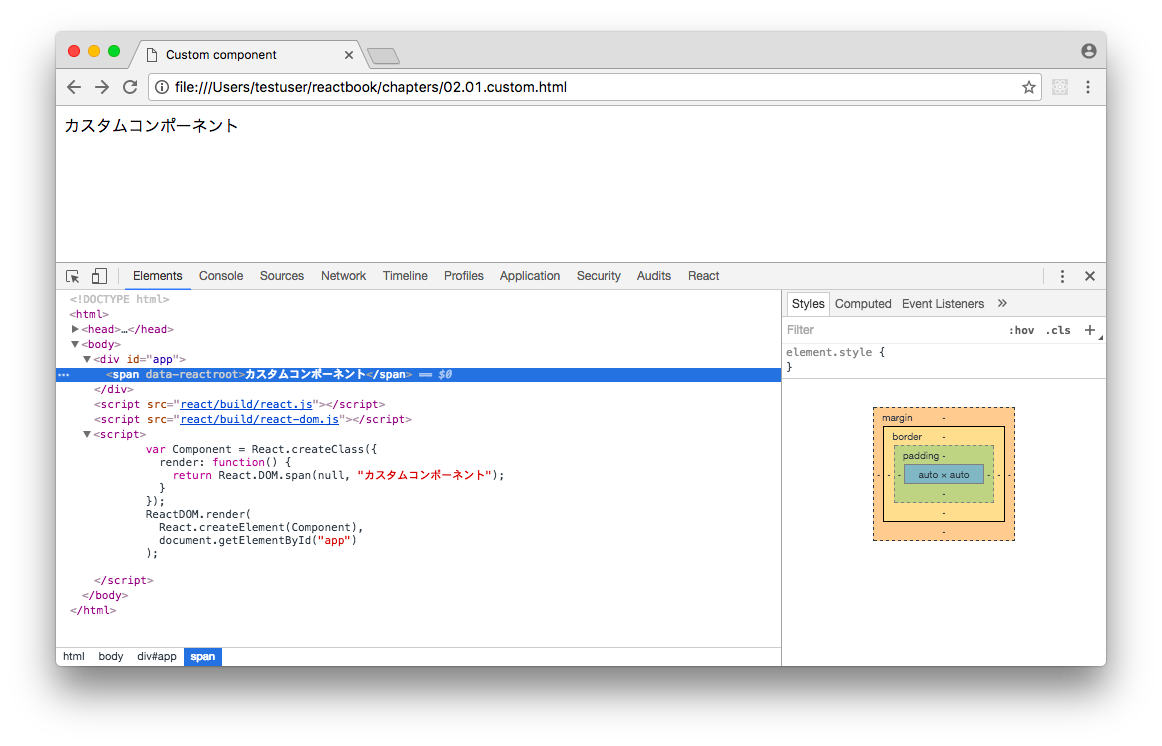Click the user profile icon in the title bar

click(x=1089, y=51)
